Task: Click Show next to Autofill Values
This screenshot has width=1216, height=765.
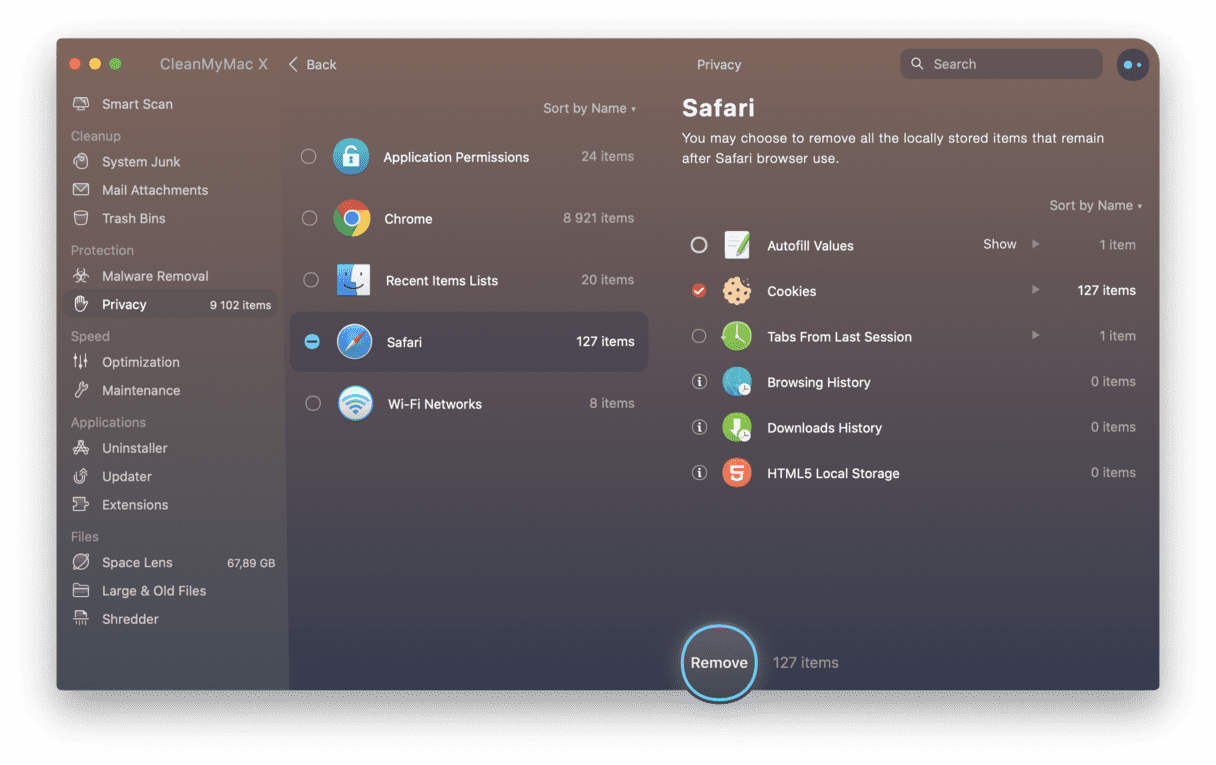Action: point(999,244)
